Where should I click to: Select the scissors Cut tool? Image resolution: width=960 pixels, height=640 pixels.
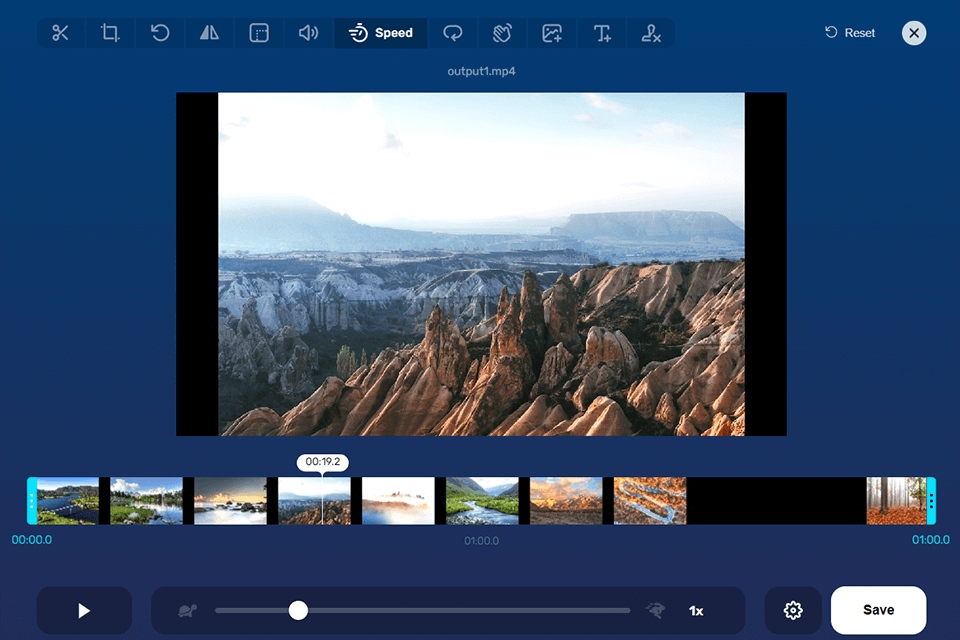pyautogui.click(x=61, y=33)
